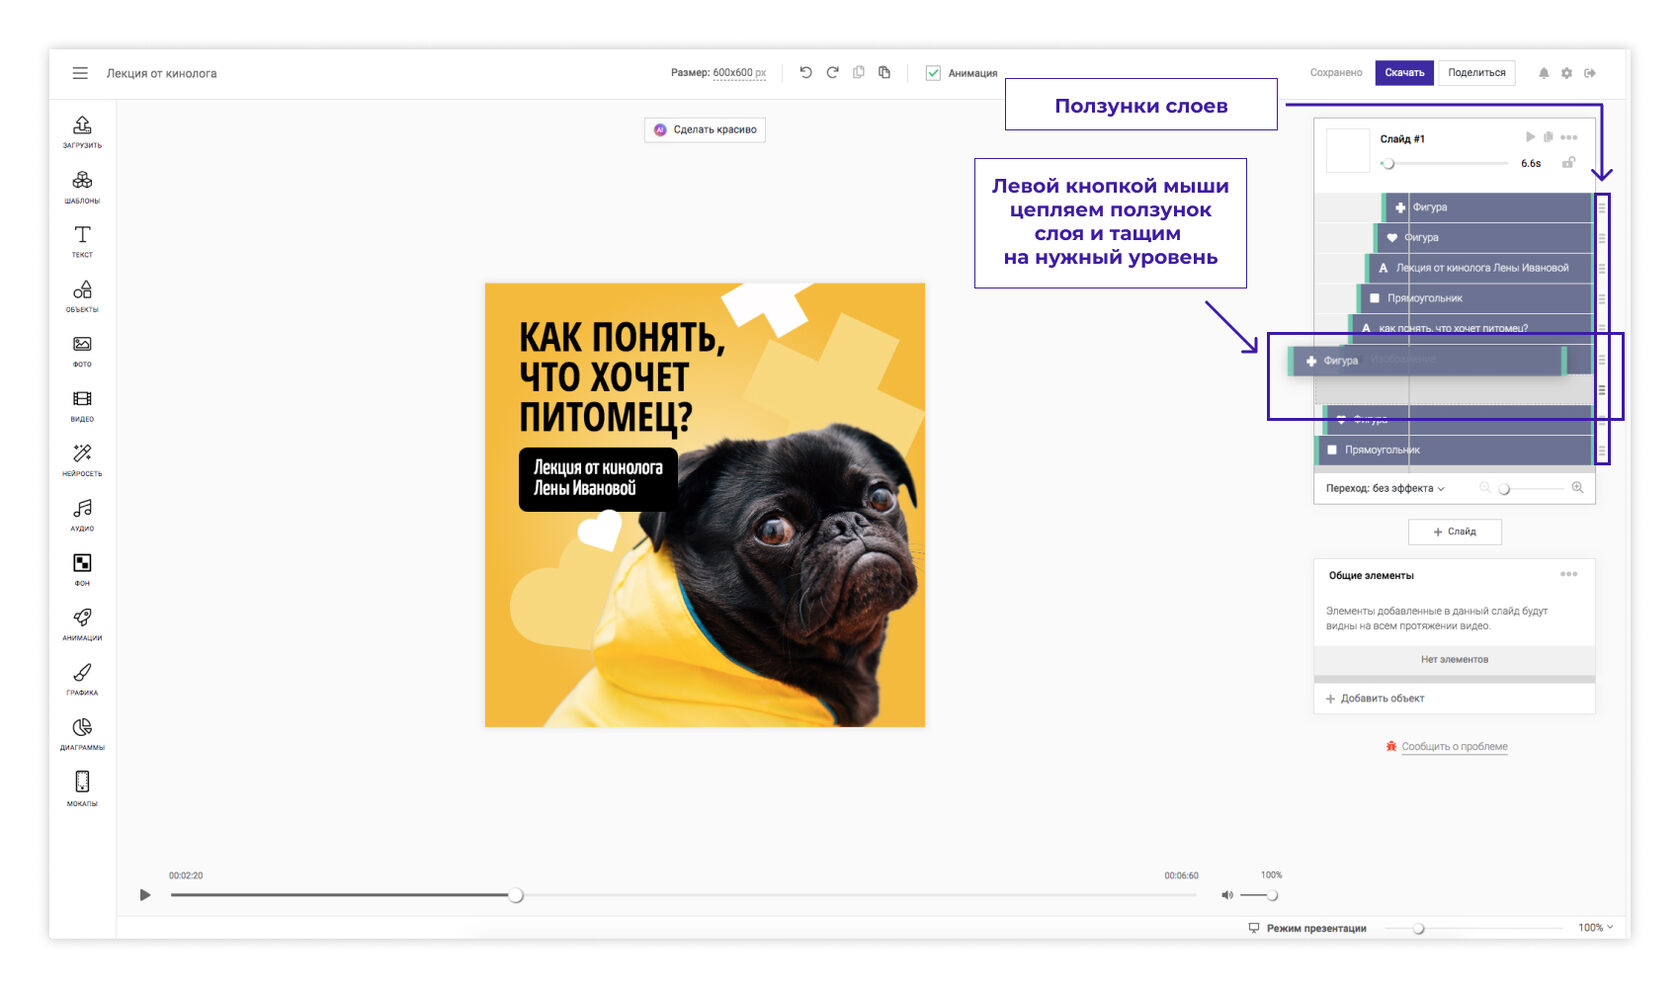This screenshot has height=988, width=1680.
Task: Open the Переход: без эффекта dropdown
Action: pos(1385,488)
